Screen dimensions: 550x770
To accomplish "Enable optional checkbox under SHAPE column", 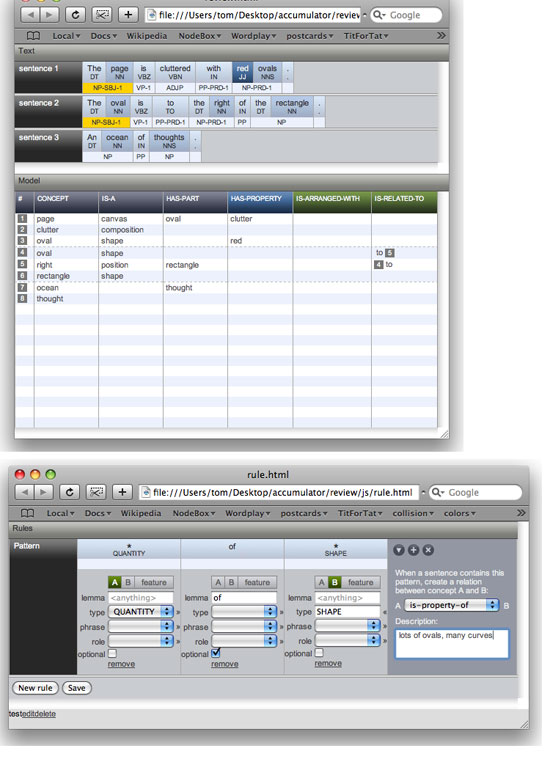I will (319, 653).
